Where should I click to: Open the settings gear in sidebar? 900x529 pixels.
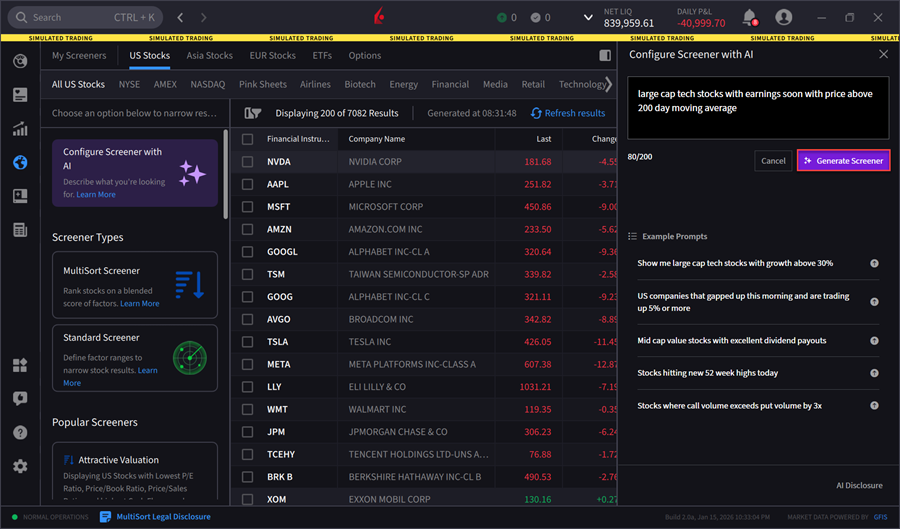coord(20,466)
